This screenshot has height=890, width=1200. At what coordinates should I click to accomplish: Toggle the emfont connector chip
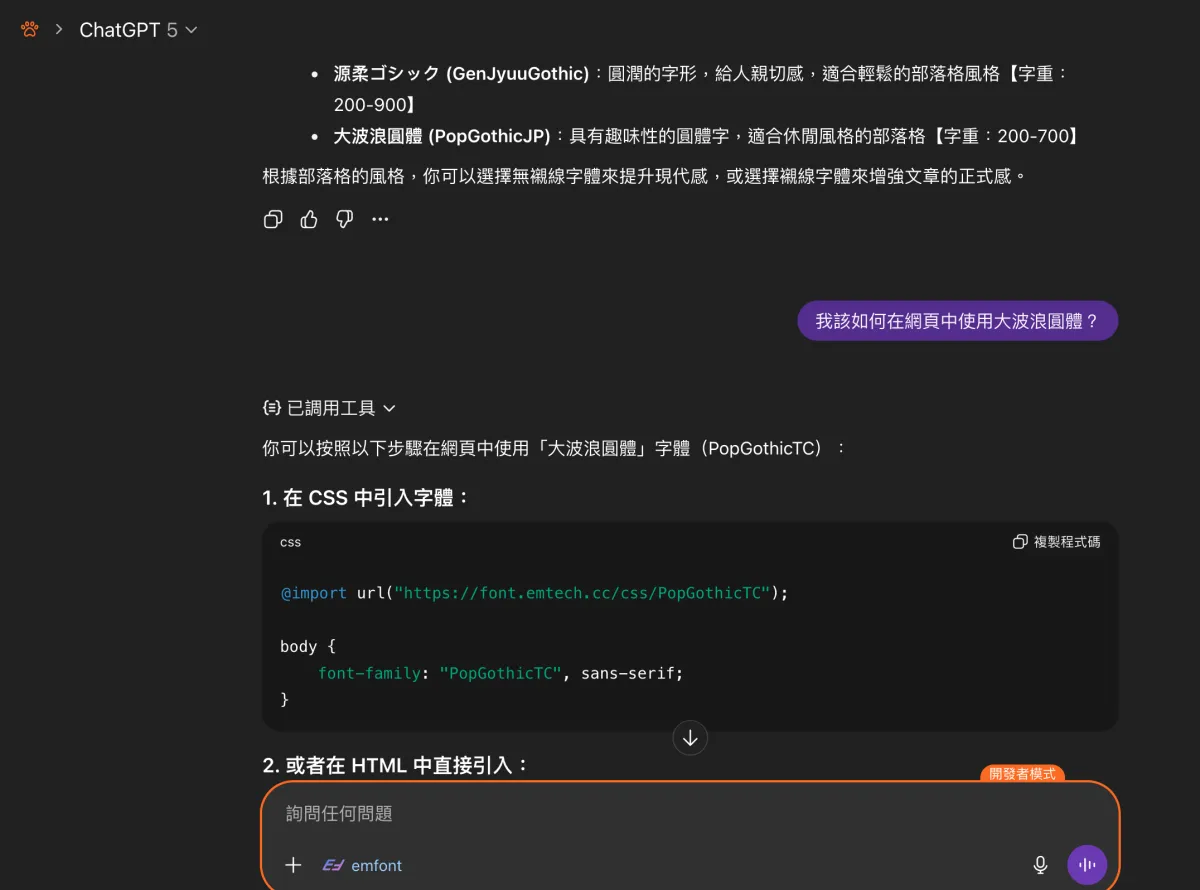click(363, 865)
